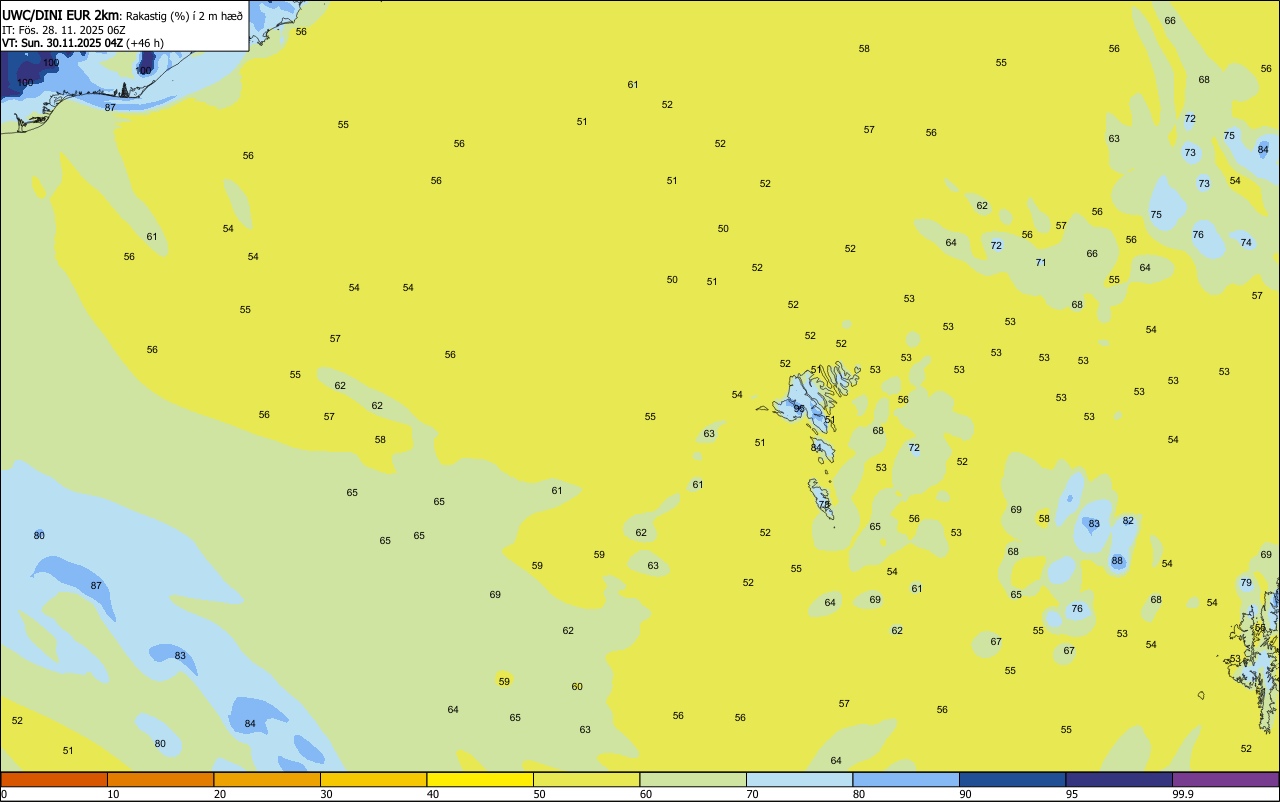Select the dark blue 90–95 legend segment
This screenshot has height=802, width=1280.
point(1012,779)
